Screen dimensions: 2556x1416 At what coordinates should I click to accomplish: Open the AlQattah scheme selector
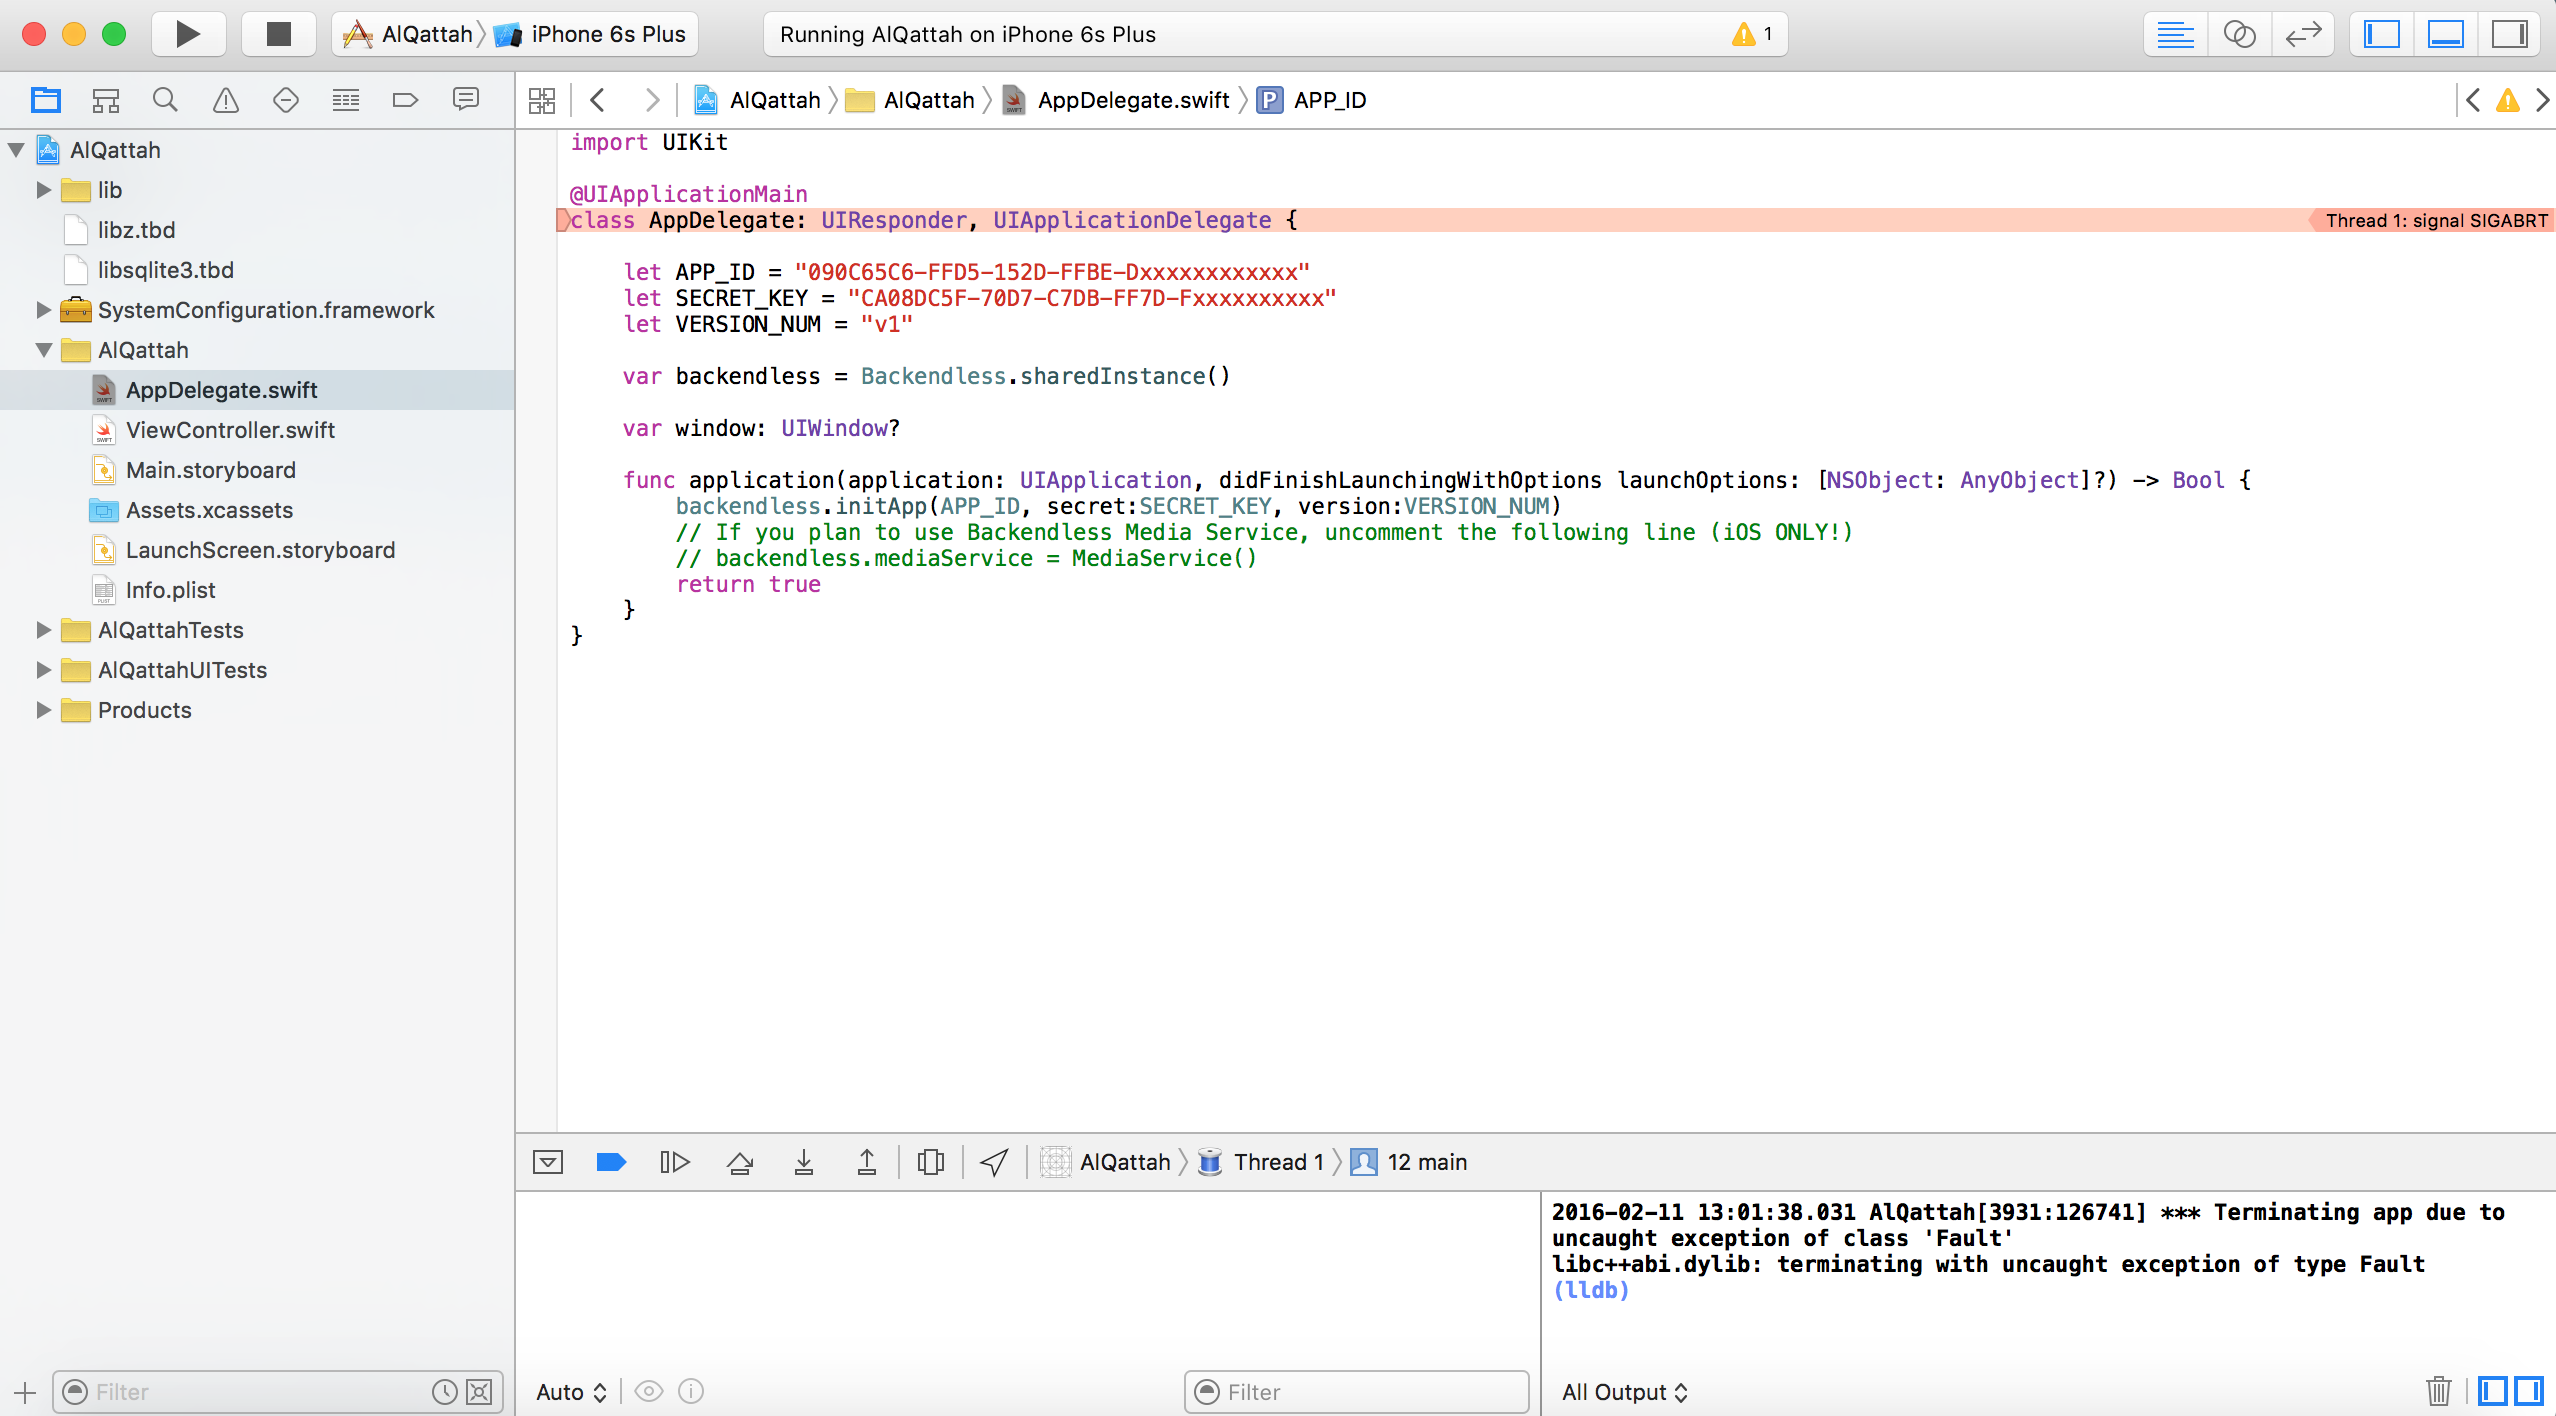click(408, 34)
